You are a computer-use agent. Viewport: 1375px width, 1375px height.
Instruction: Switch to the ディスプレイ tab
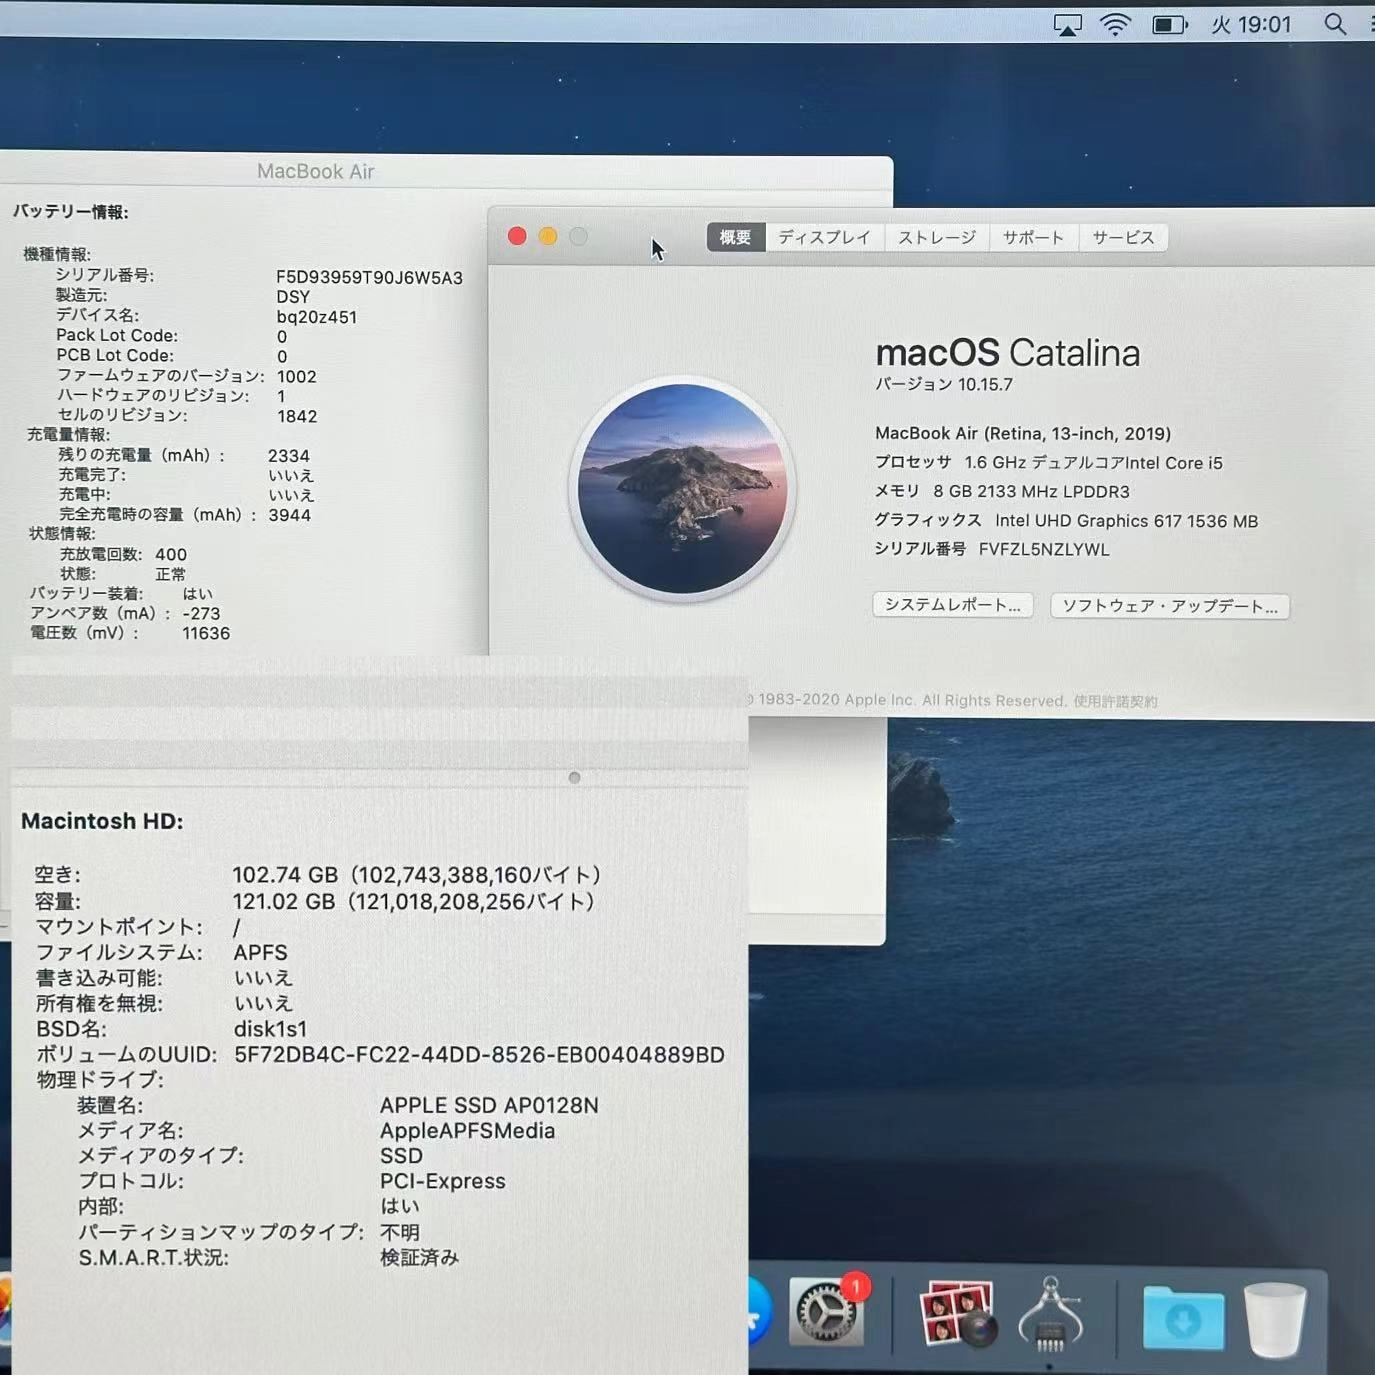click(824, 237)
